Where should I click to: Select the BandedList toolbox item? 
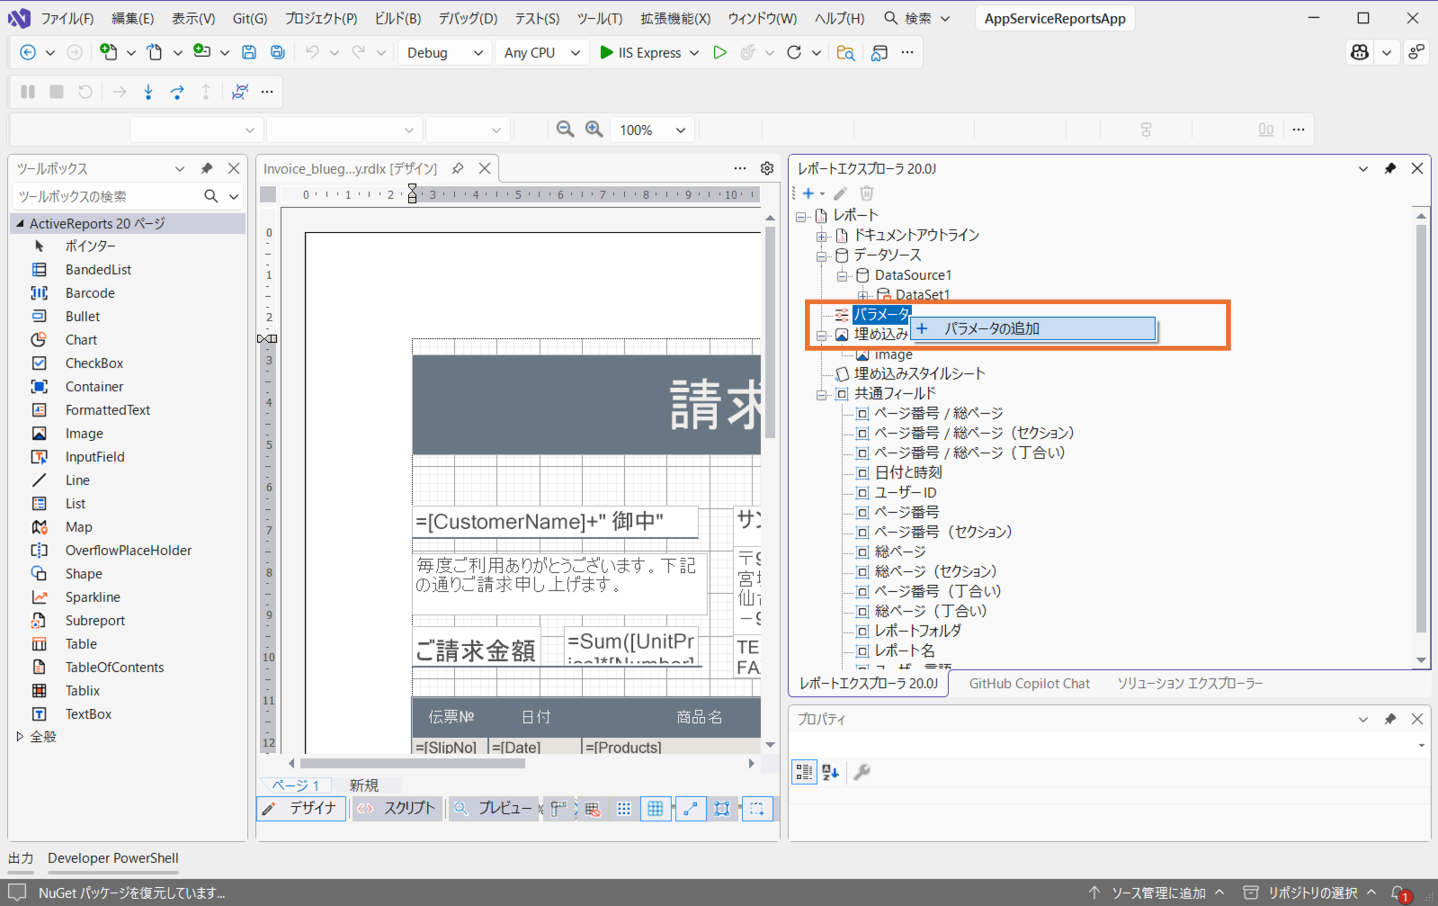coord(97,270)
